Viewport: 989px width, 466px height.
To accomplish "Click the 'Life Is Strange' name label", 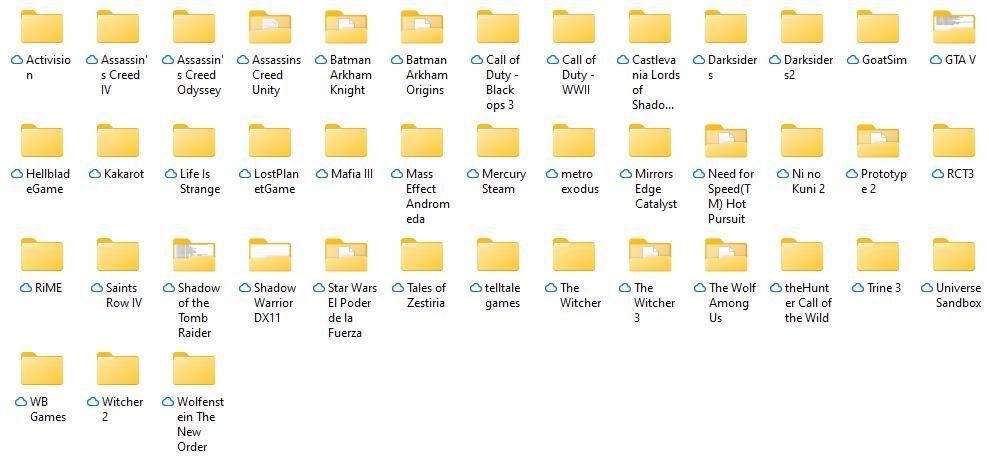I will coord(199,182).
